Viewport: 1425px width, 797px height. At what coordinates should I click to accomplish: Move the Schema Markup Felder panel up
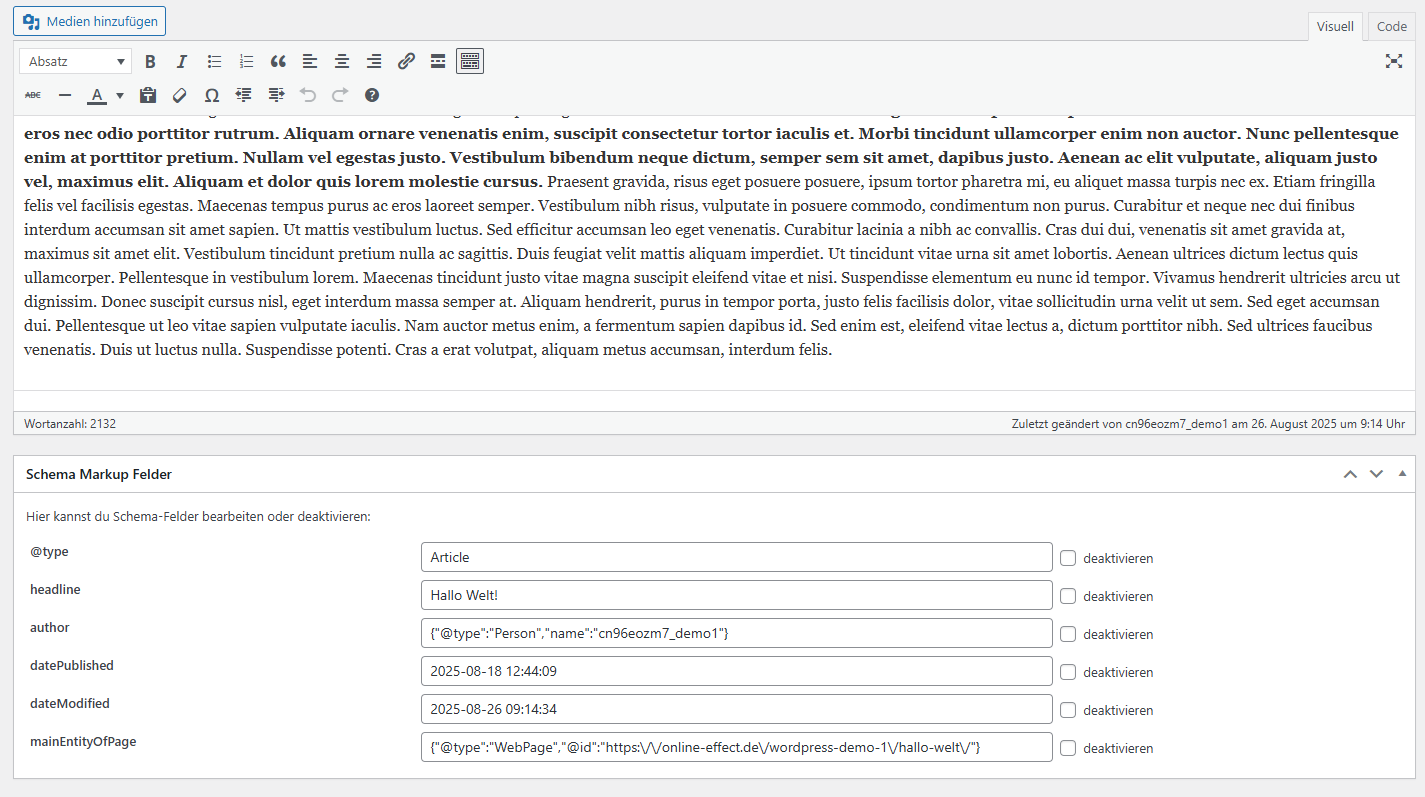(1350, 474)
